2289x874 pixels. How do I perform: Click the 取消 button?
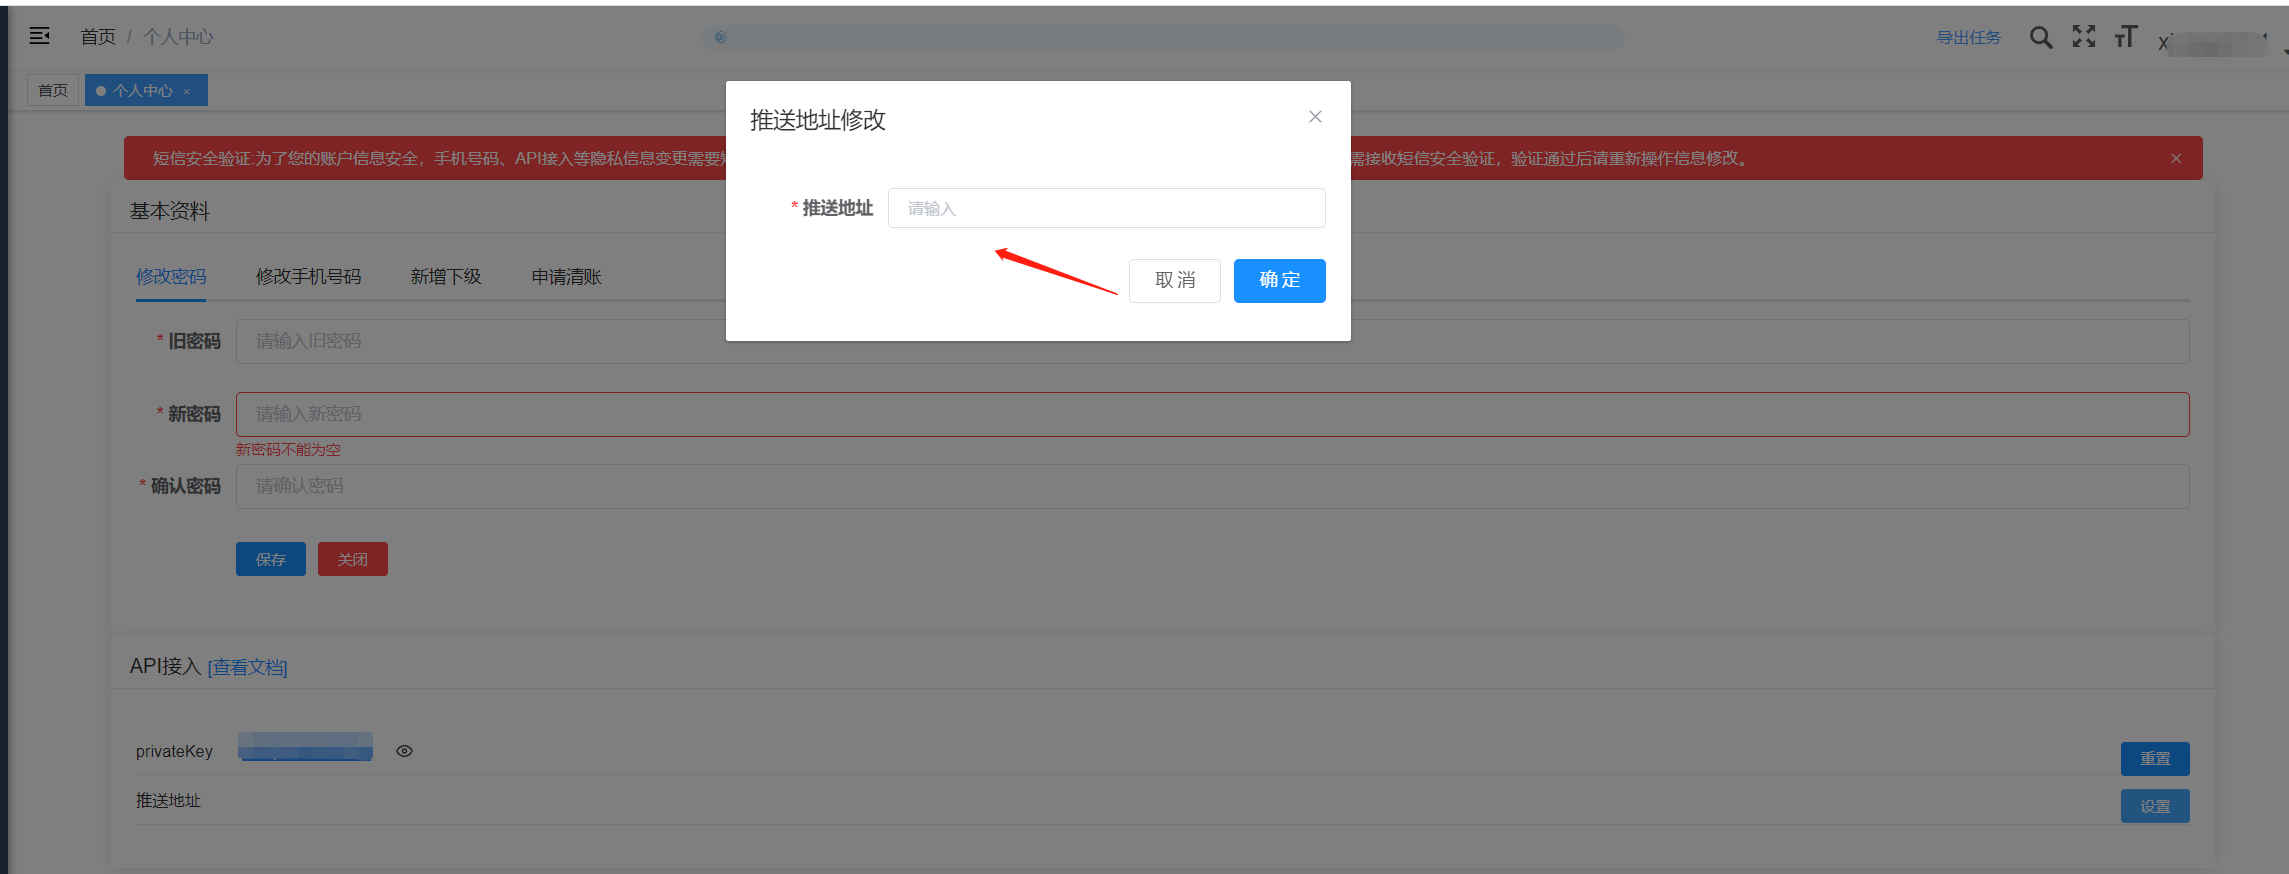(1175, 281)
